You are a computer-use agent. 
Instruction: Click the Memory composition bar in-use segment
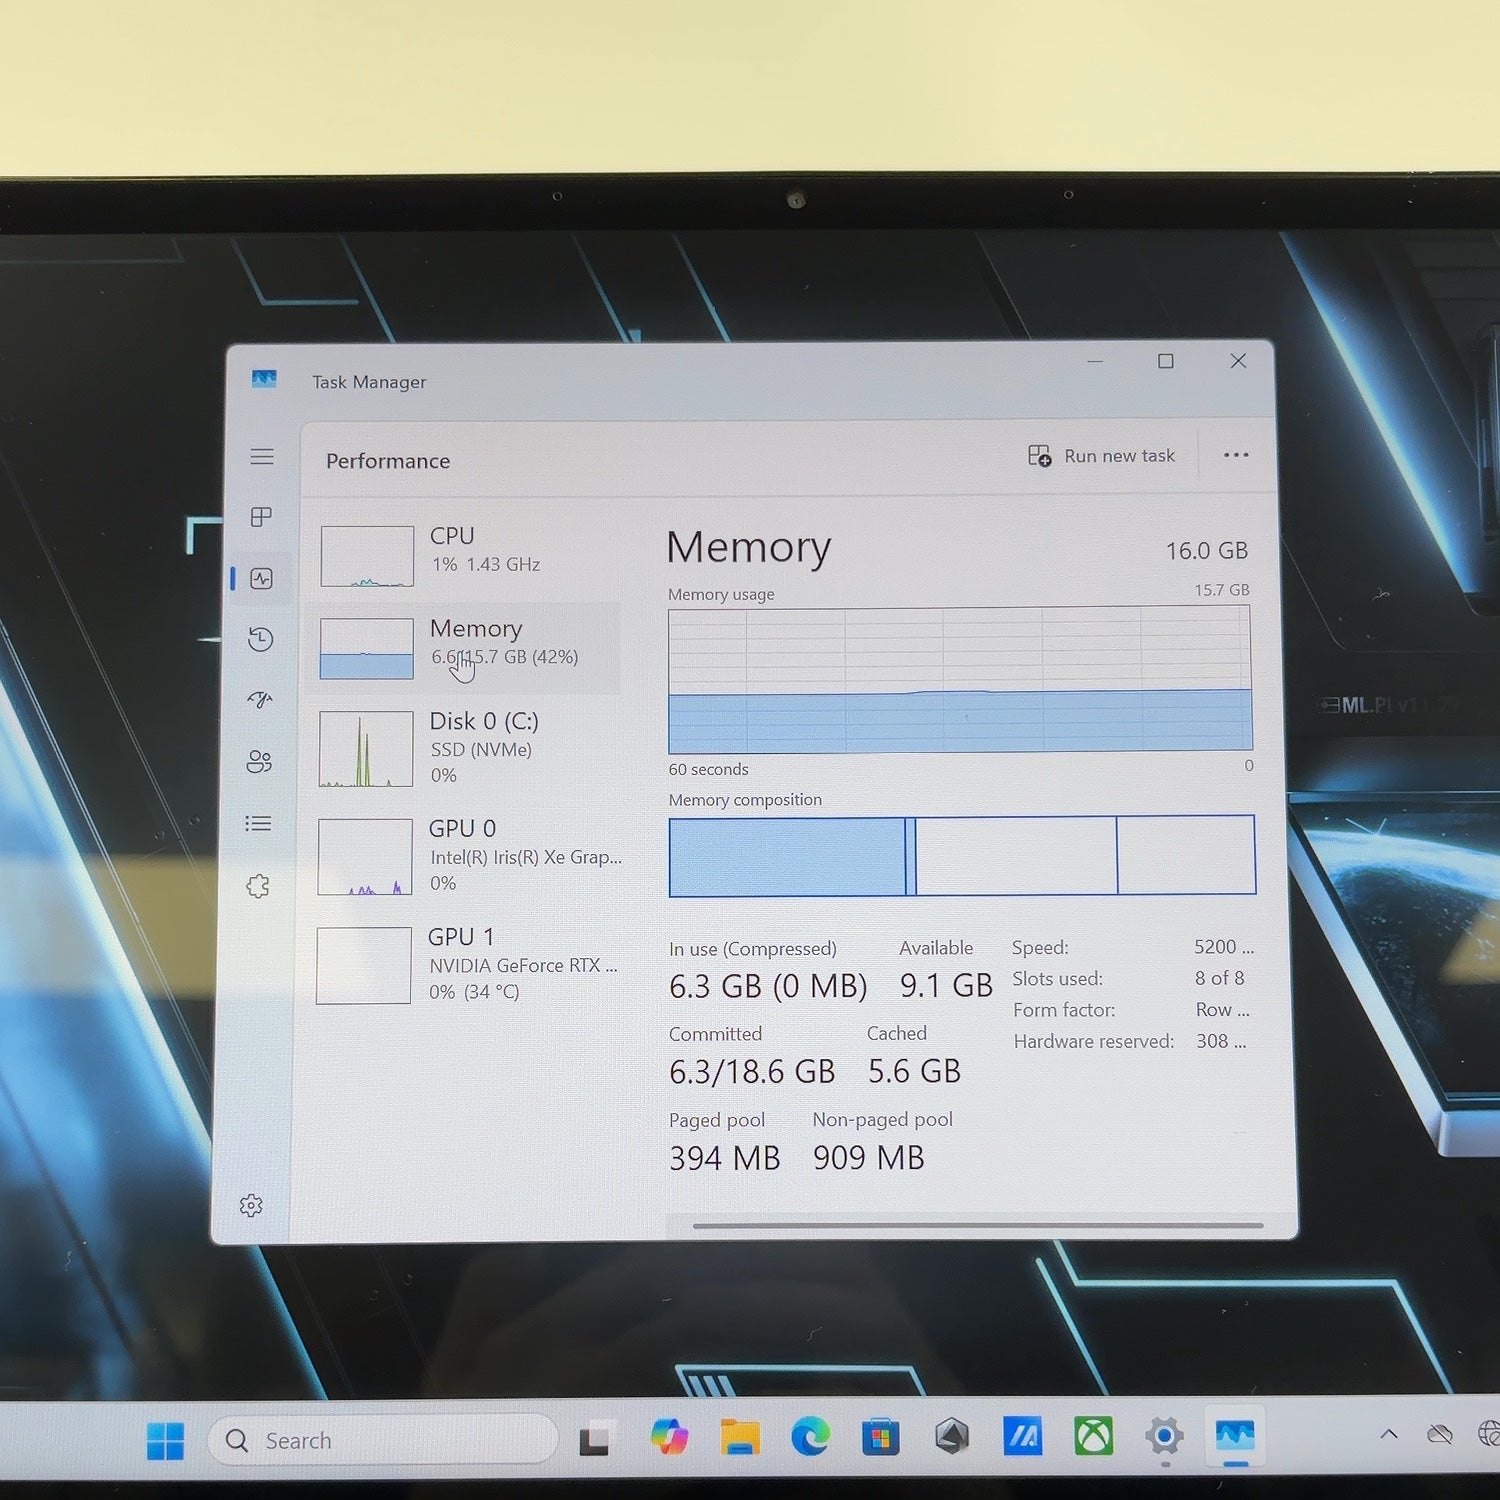click(787, 857)
